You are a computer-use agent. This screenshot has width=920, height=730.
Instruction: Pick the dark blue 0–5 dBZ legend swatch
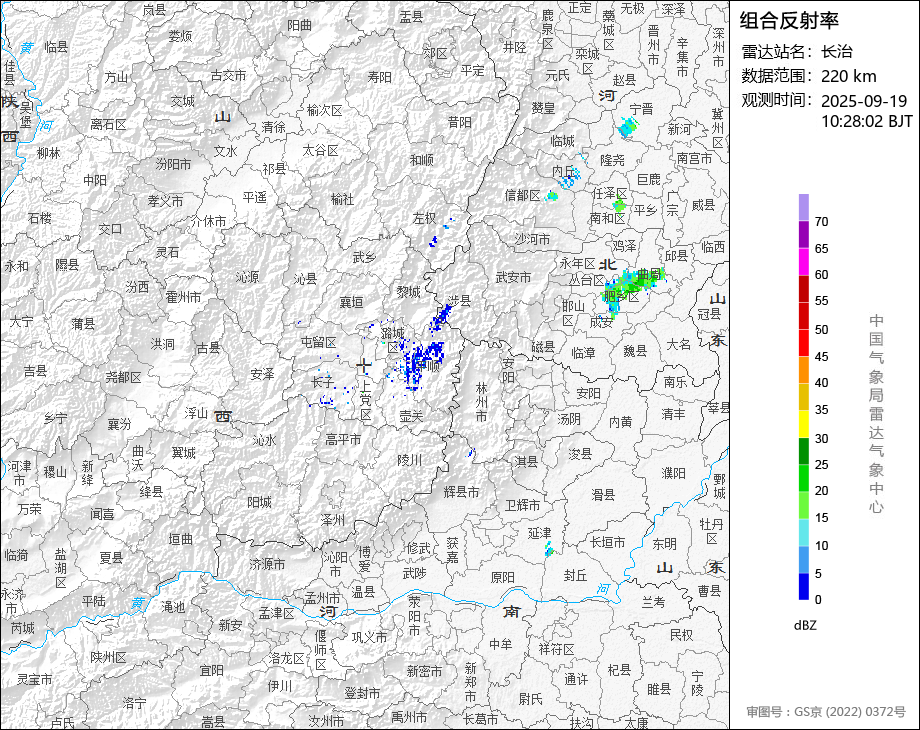[804, 586]
